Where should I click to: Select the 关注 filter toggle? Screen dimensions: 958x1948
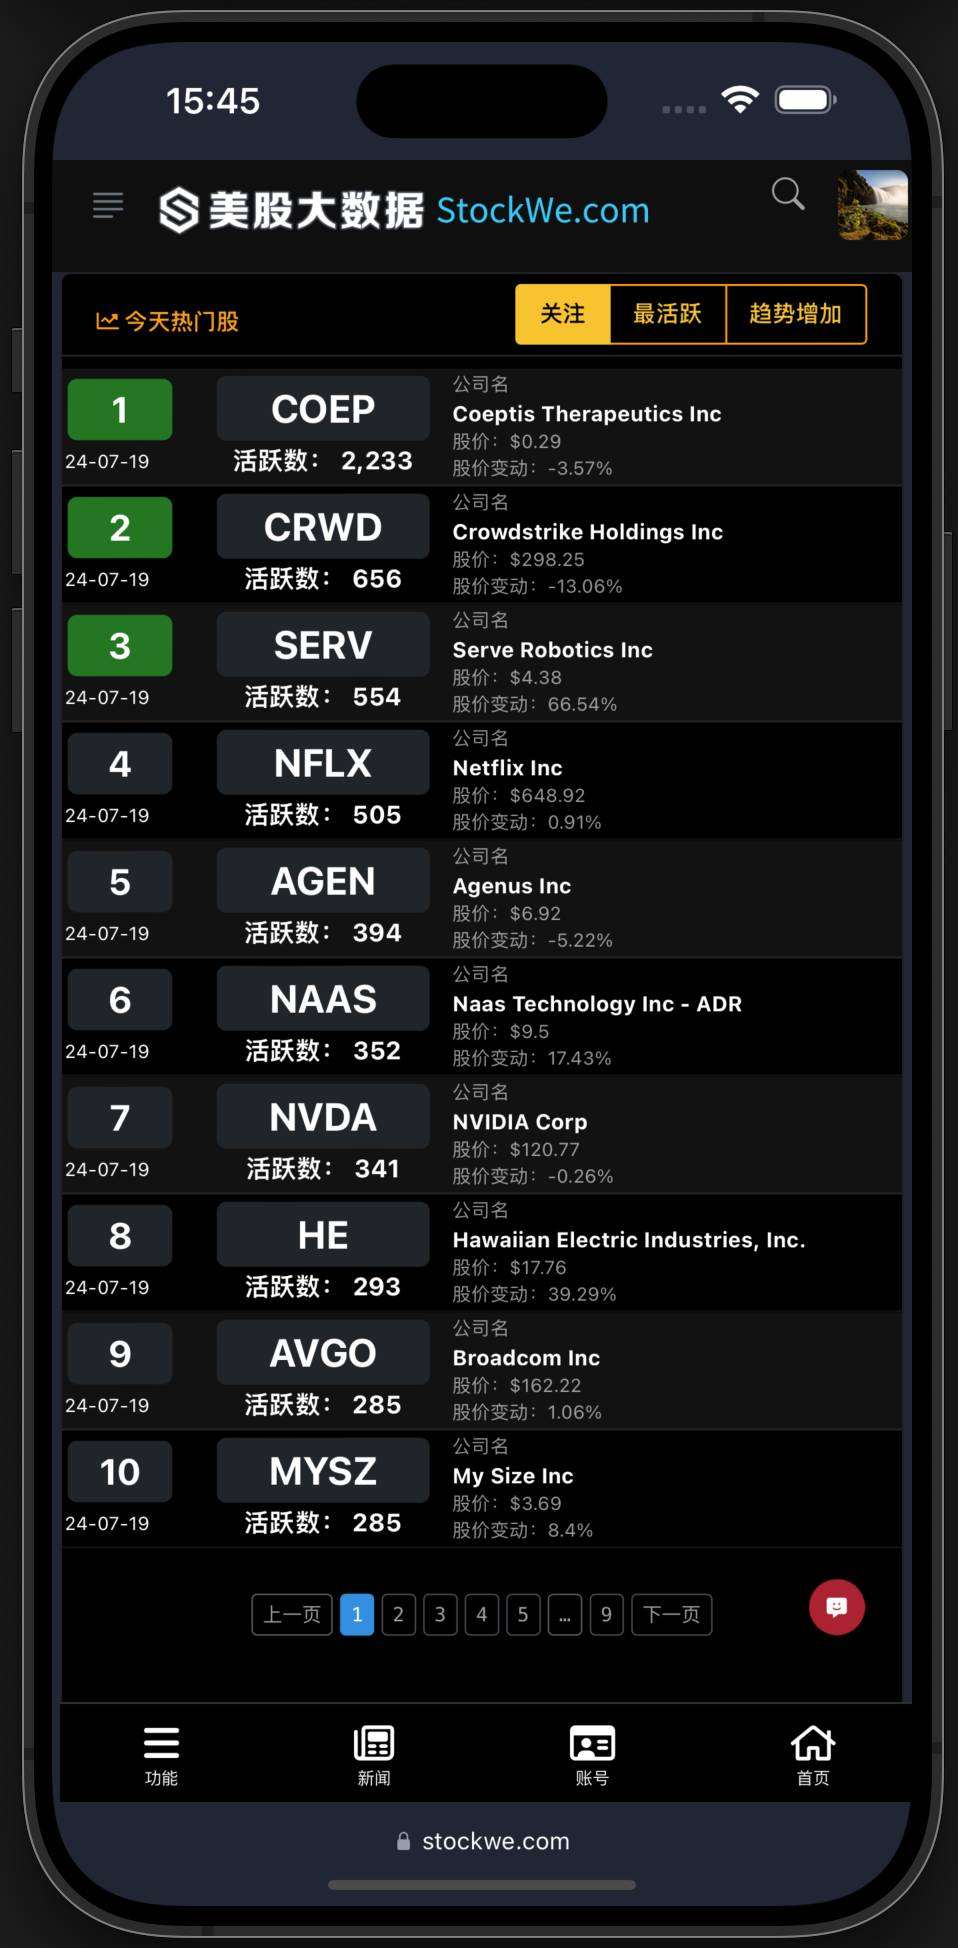562,314
